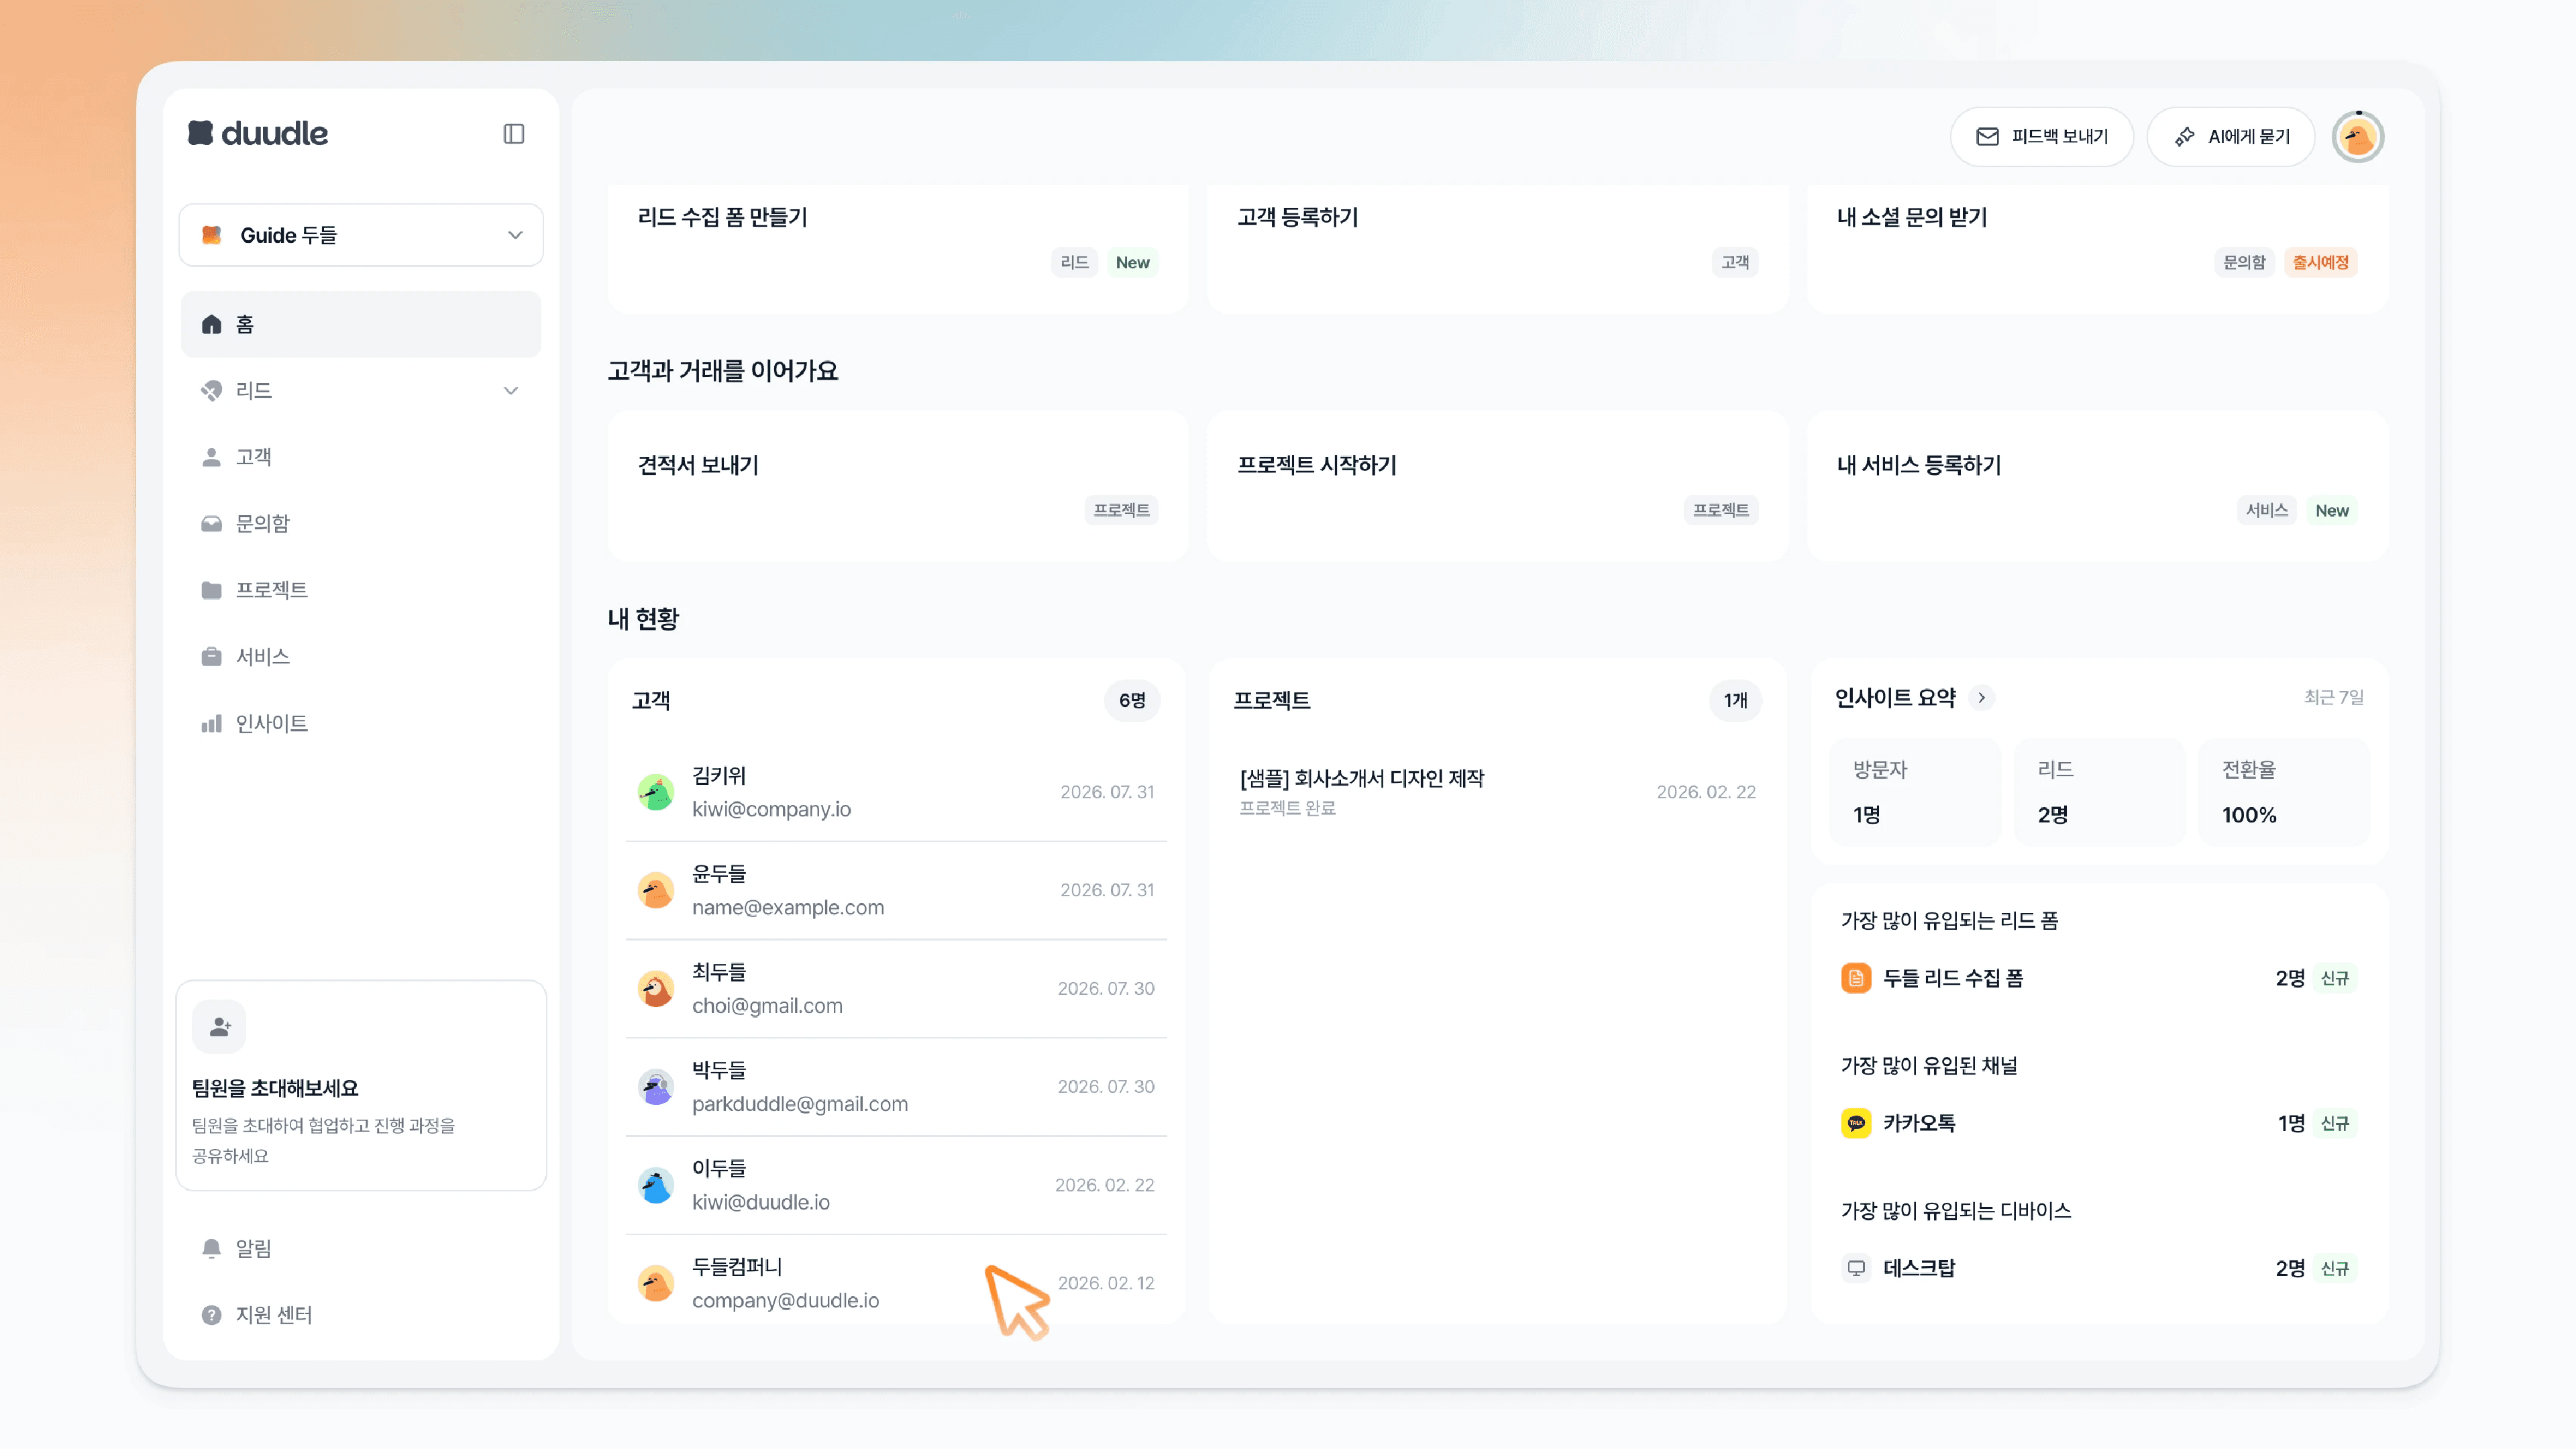Go to 문의함 in sidebar
2576x1449 pixels.
(x=361, y=524)
